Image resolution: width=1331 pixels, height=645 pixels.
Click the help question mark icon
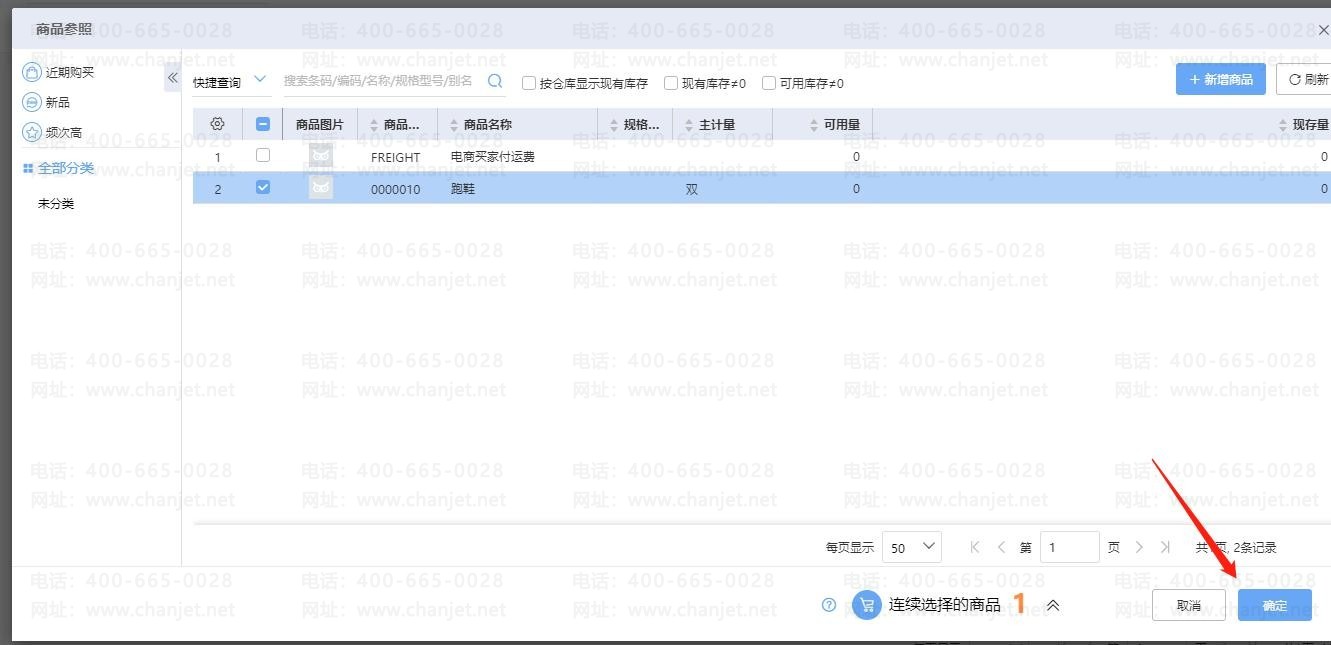[x=828, y=605]
